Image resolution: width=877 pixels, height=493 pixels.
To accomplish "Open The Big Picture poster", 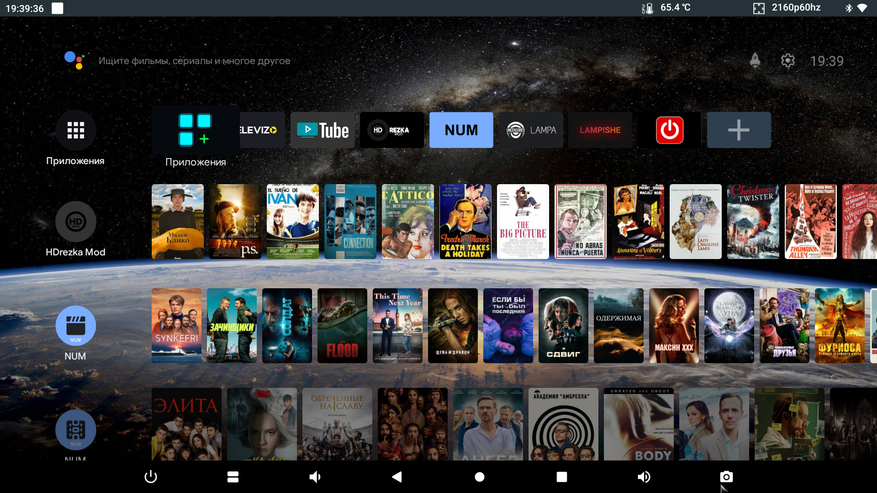I will click(523, 222).
